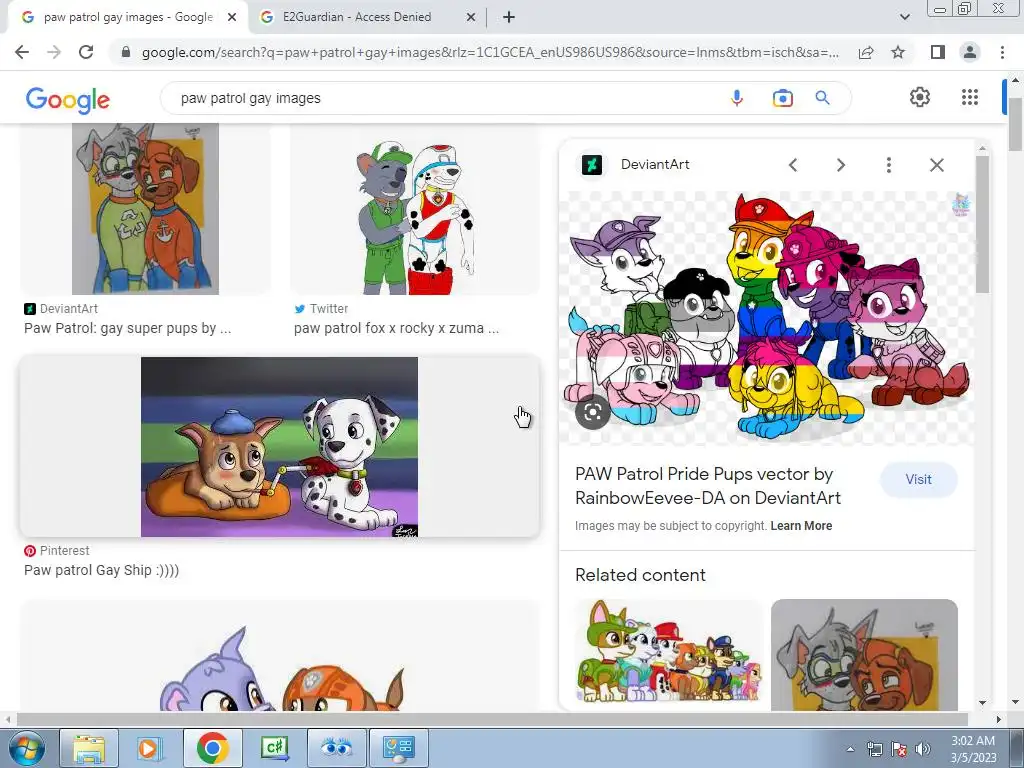Search by image camera icon
This screenshot has width=1024, height=768.
tap(782, 98)
